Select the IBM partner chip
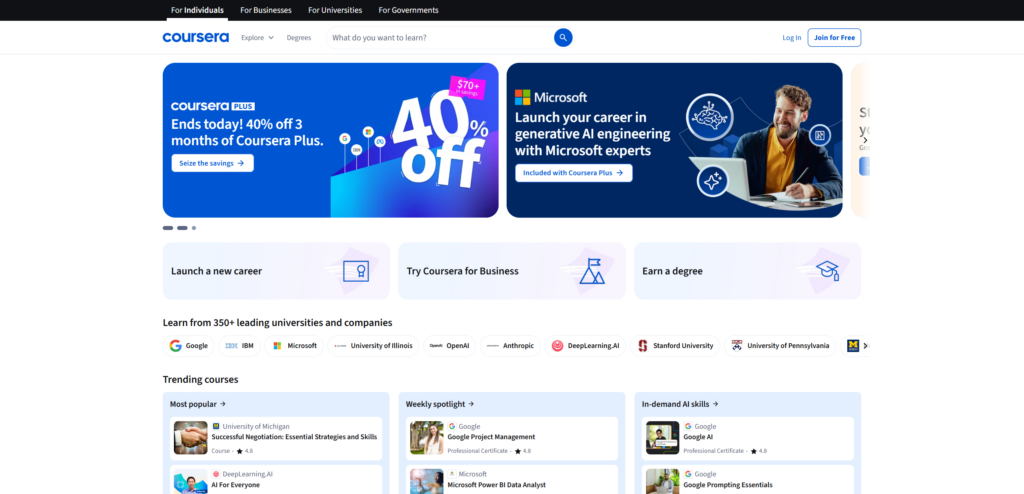Screen dimensions: 1024x494 click(x=239, y=346)
